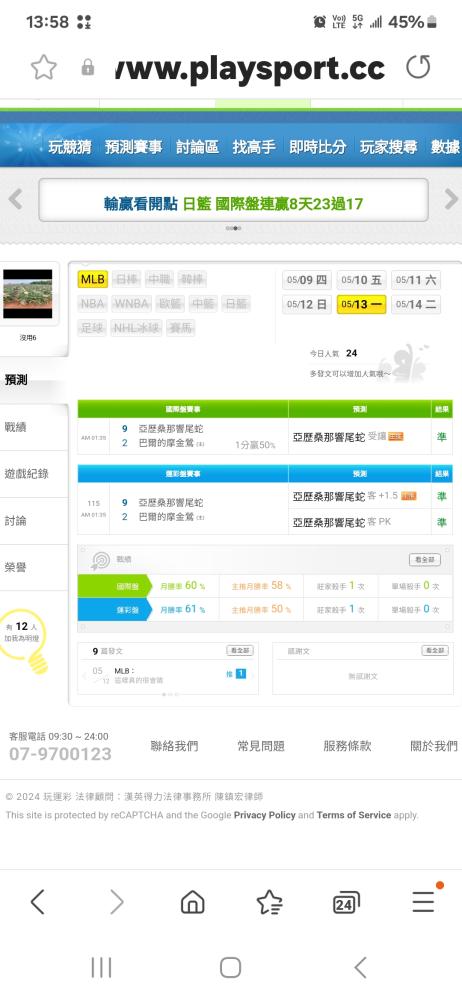Choose date 05/13 一
The height and width of the screenshot is (1000, 462).
(361, 304)
